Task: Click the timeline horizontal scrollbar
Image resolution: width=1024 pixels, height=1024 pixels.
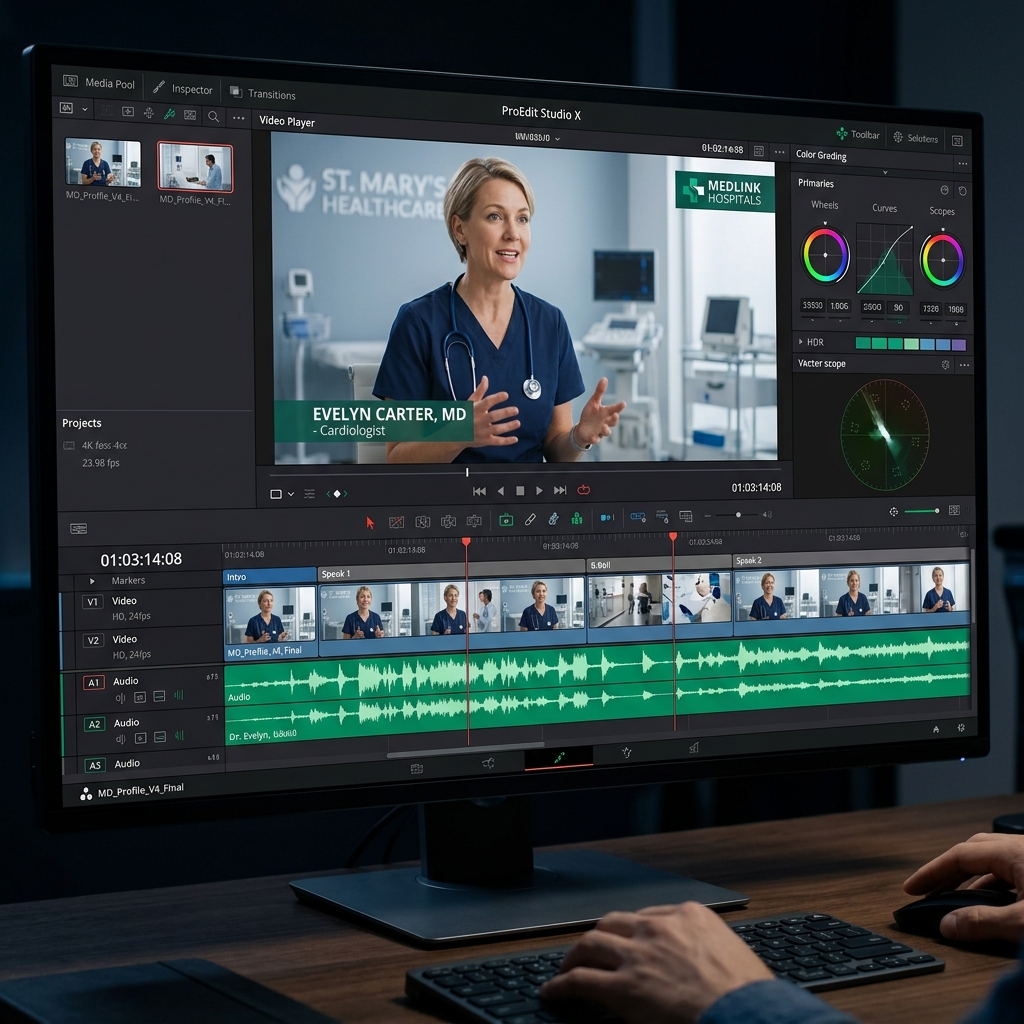Action: pyautogui.click(x=465, y=749)
